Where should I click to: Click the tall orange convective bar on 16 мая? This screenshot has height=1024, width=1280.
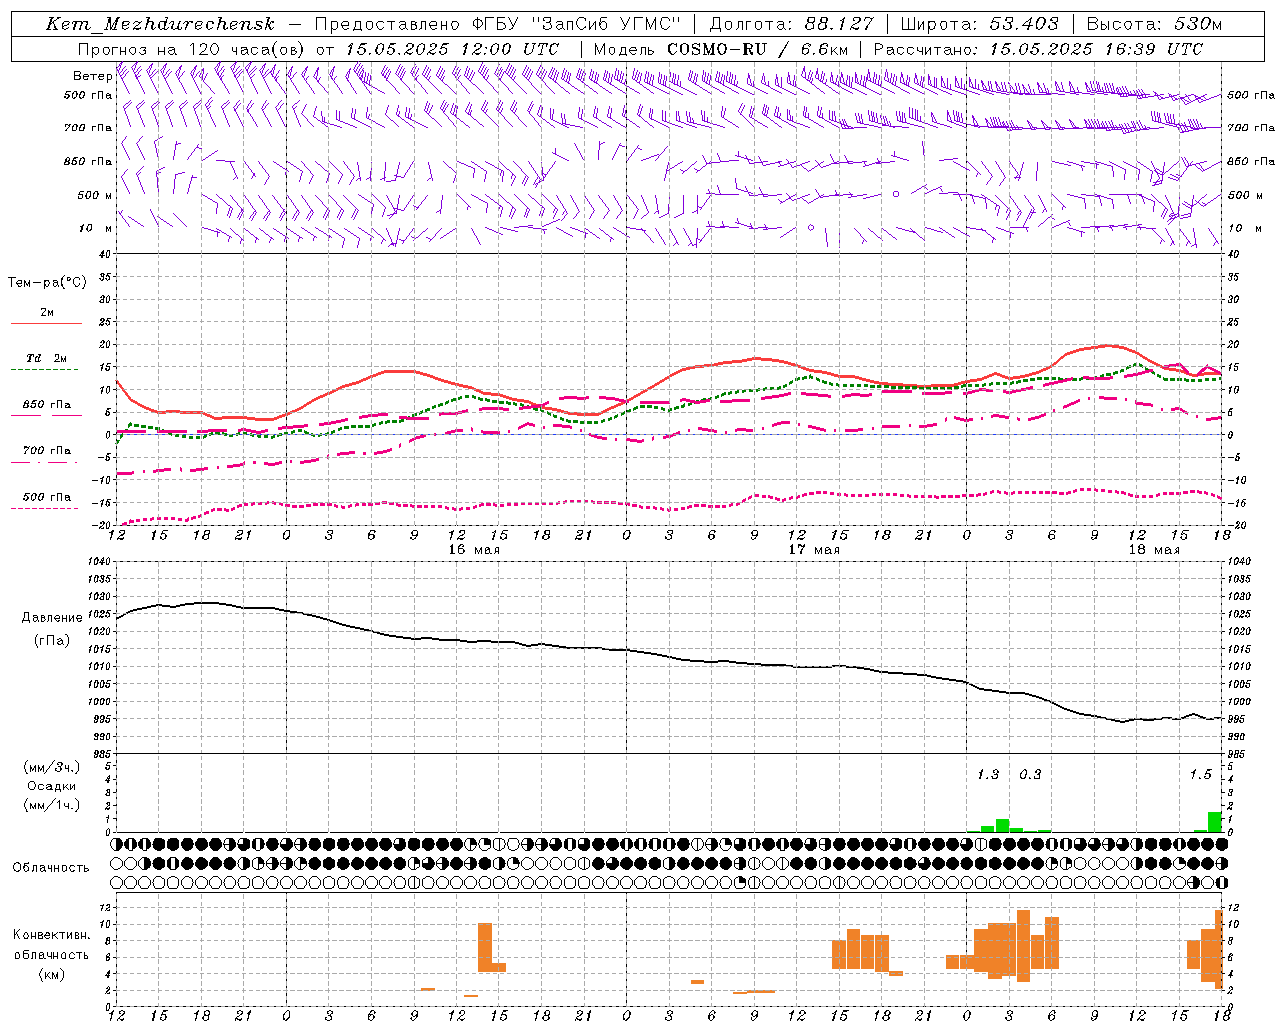tap(485, 947)
